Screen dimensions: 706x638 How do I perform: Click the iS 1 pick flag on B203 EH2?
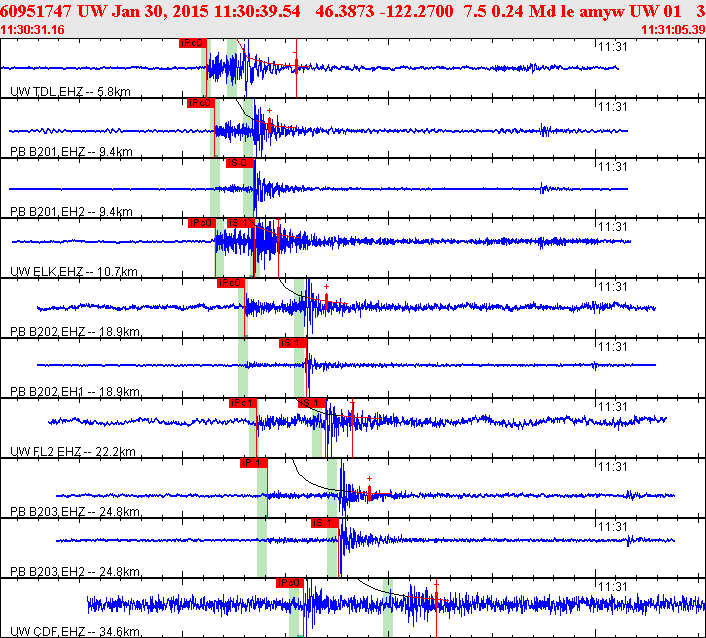(325, 522)
